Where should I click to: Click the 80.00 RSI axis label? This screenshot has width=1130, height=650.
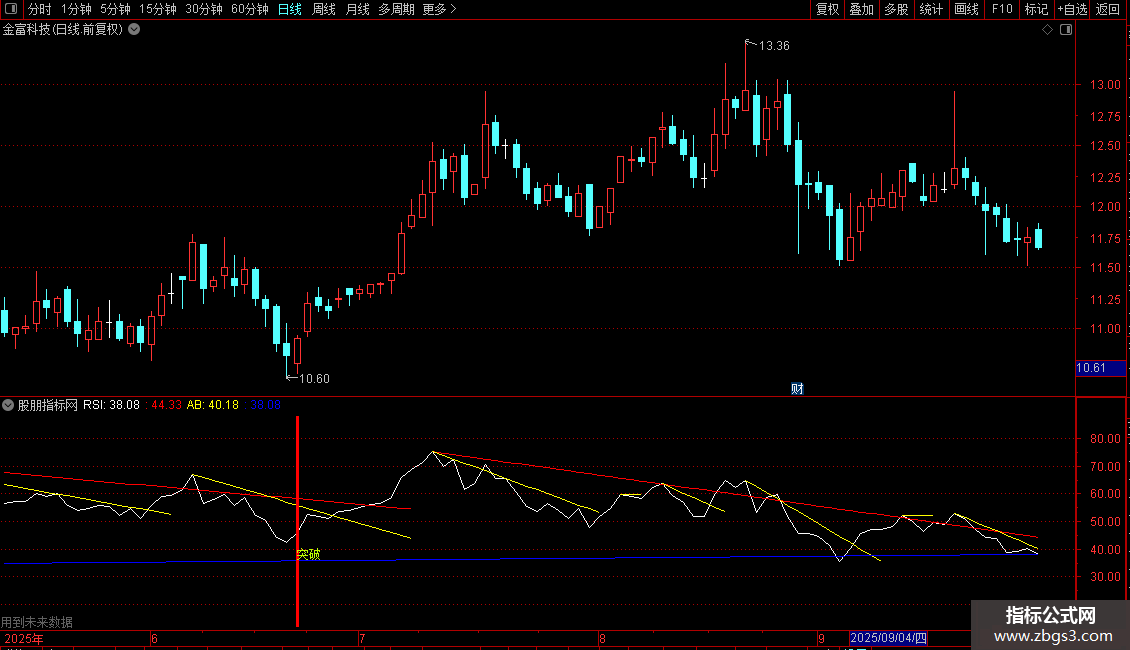click(1105, 438)
